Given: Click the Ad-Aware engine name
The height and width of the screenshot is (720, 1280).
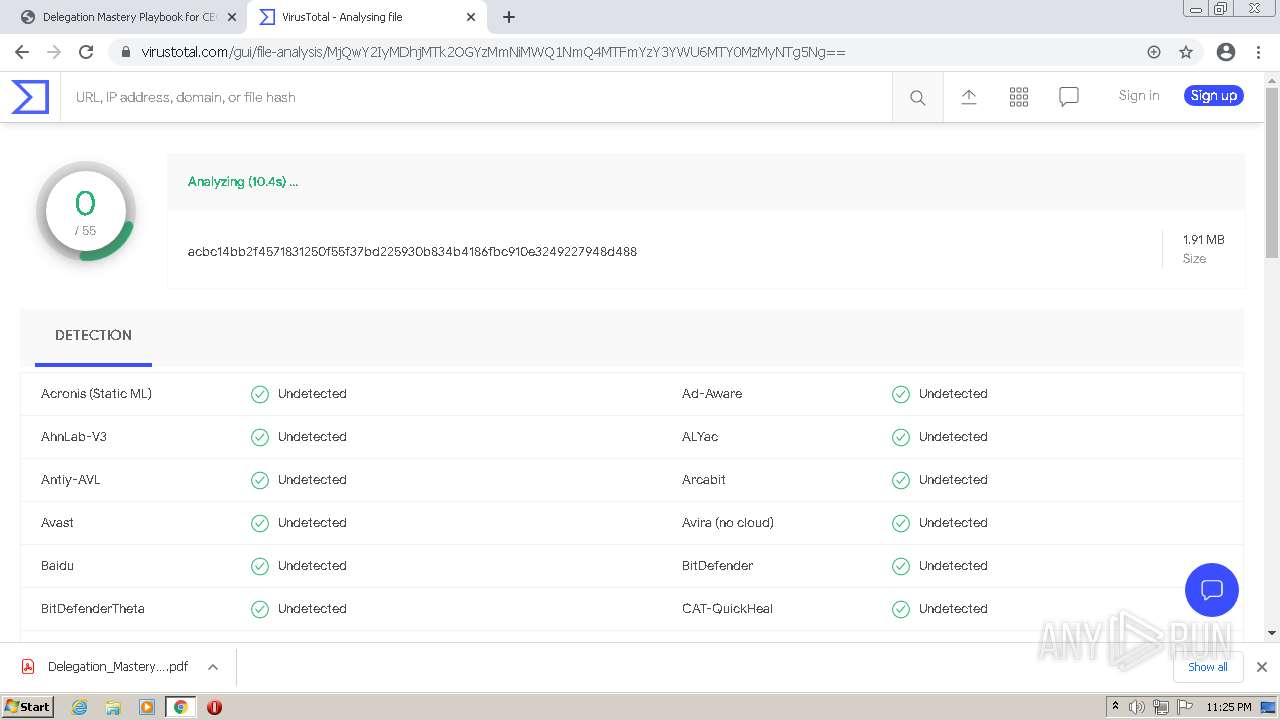Looking at the screenshot, I should [x=712, y=394].
